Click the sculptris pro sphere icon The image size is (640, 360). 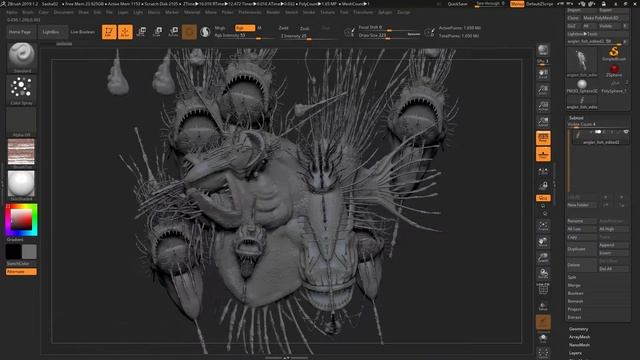(x=205, y=32)
